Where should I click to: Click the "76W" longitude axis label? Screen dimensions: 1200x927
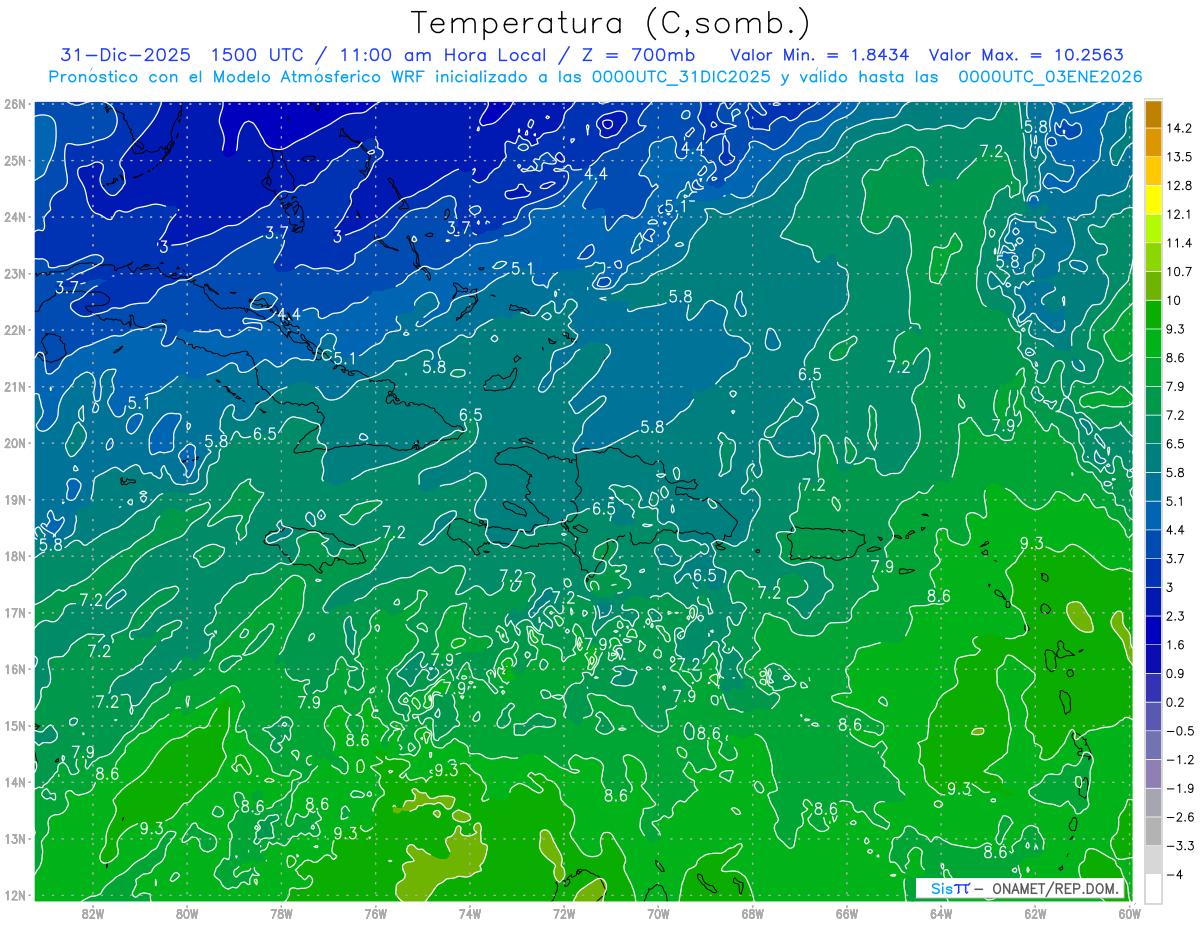[376, 914]
